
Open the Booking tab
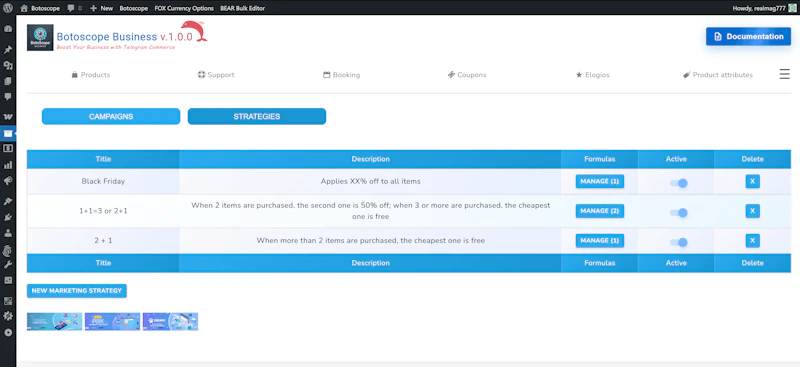click(341, 75)
